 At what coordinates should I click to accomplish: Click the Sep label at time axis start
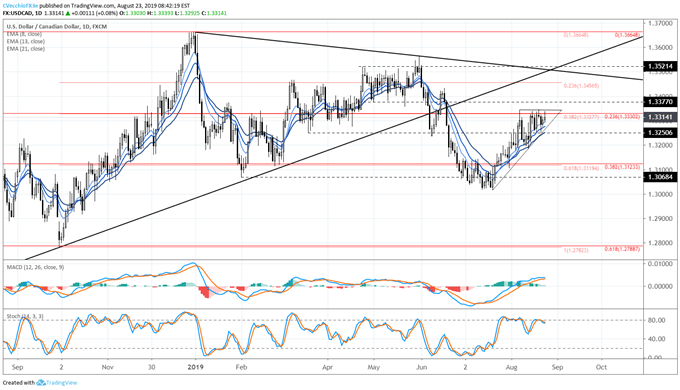17,367
